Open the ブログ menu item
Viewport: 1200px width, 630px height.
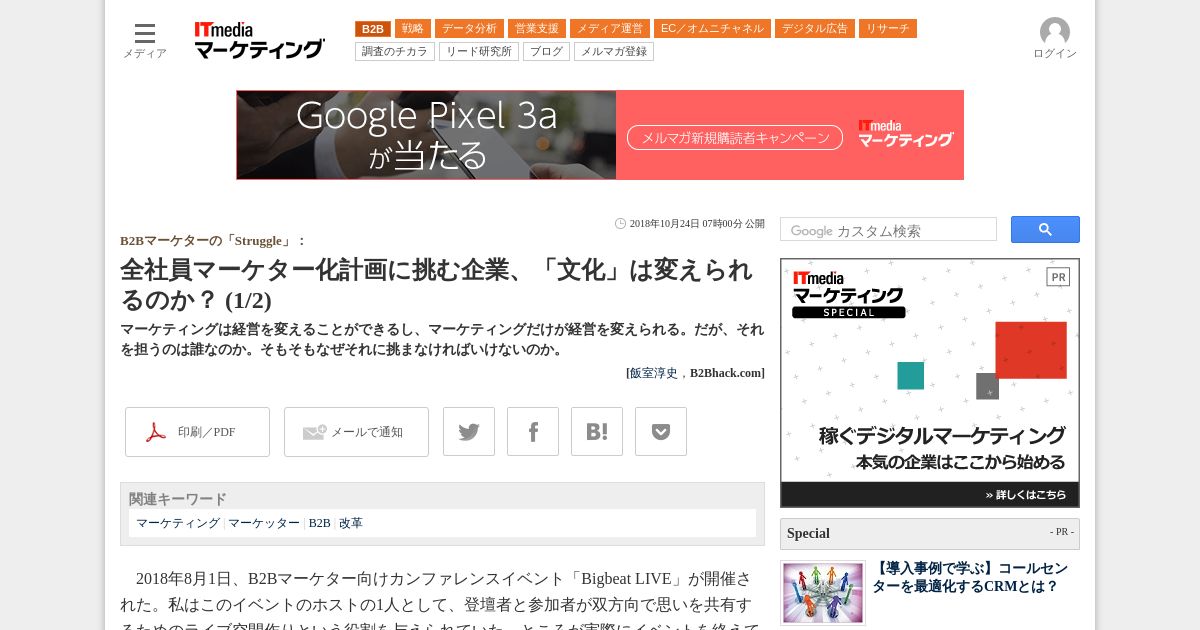[x=546, y=51]
